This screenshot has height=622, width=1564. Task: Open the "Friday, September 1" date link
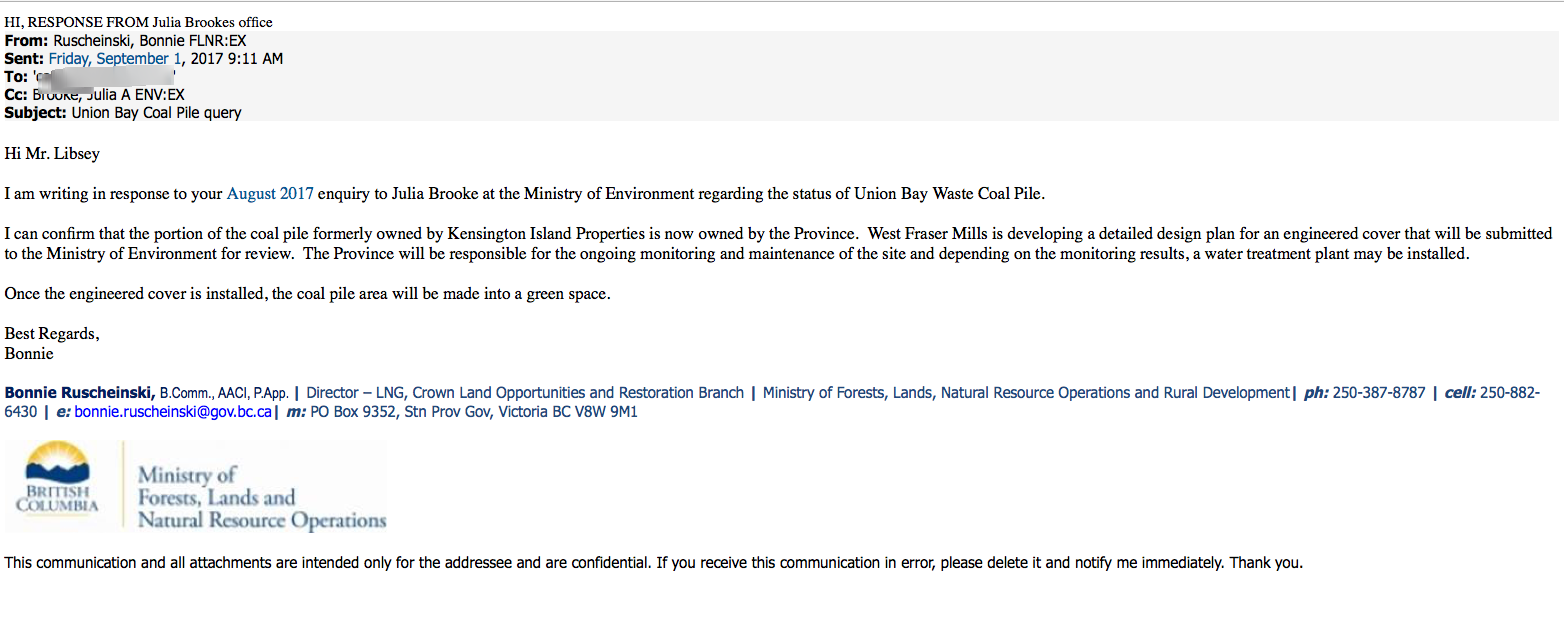[x=115, y=59]
